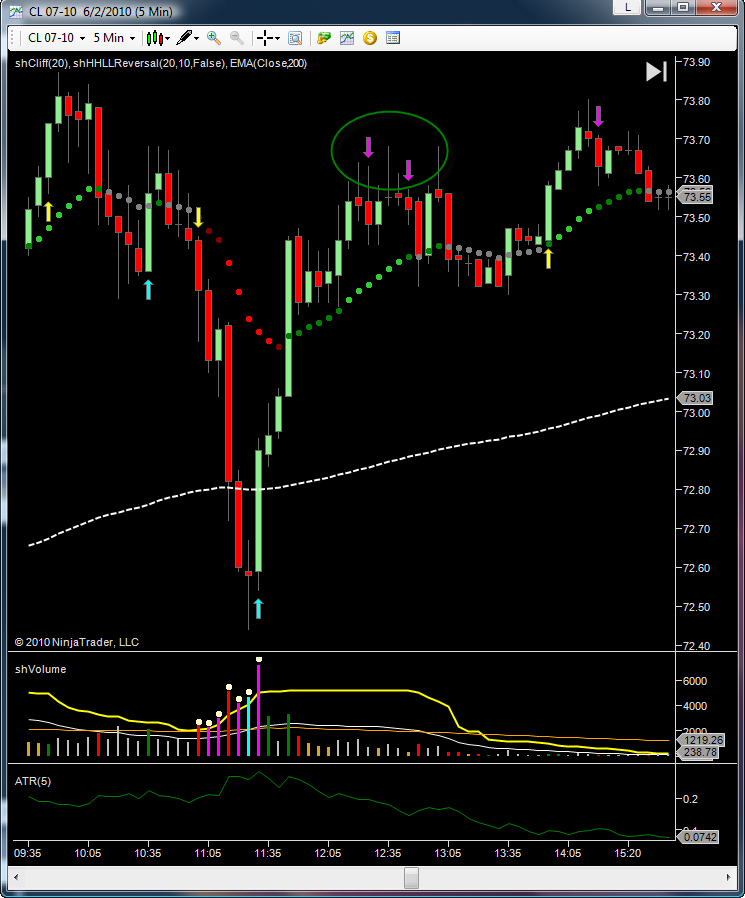The height and width of the screenshot is (898, 745).
Task: Close the chart window
Action: (716, 7)
